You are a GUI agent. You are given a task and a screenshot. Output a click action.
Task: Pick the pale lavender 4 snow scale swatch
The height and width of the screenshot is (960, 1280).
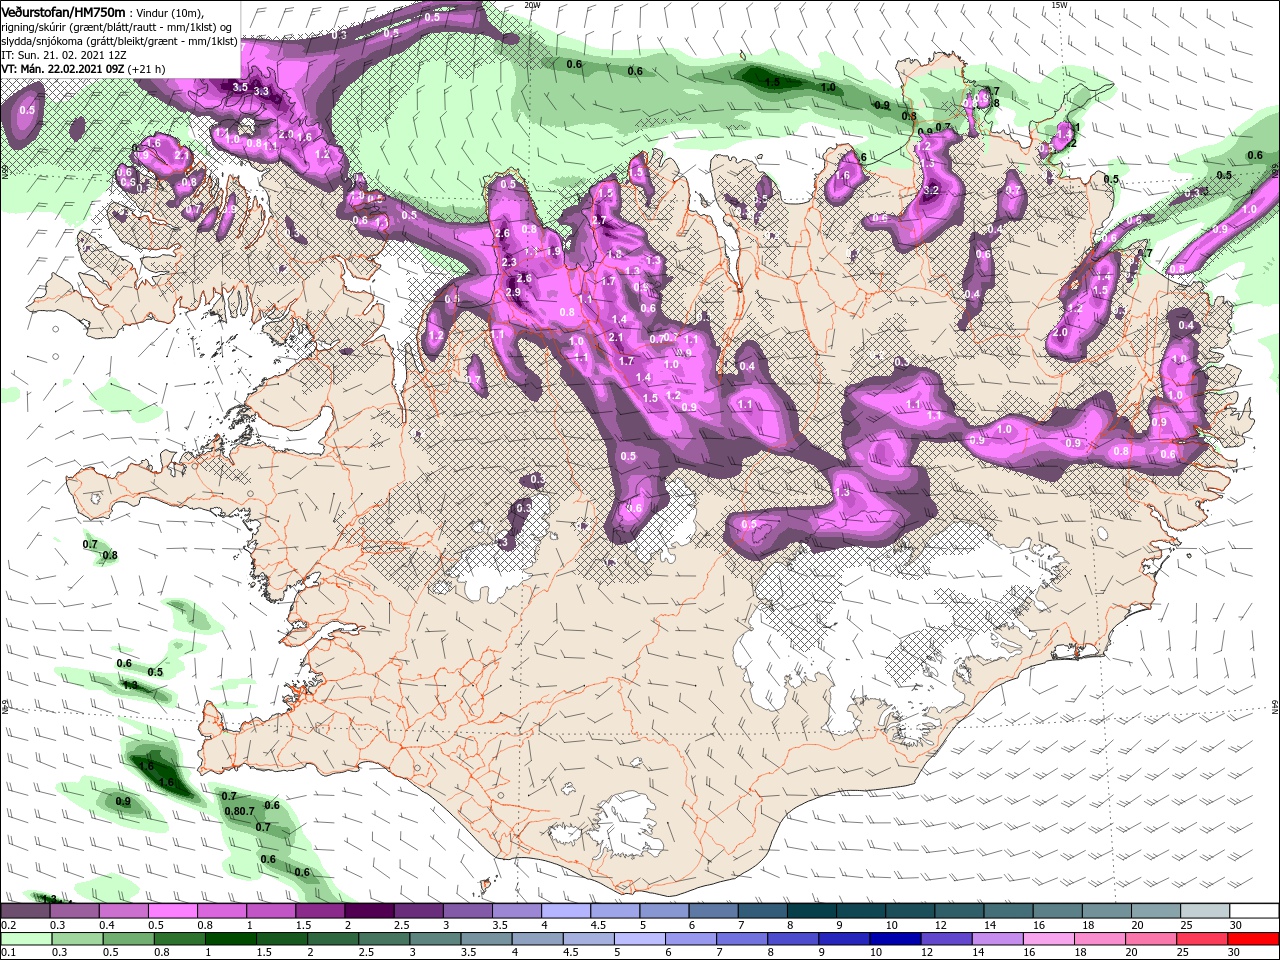(565, 911)
